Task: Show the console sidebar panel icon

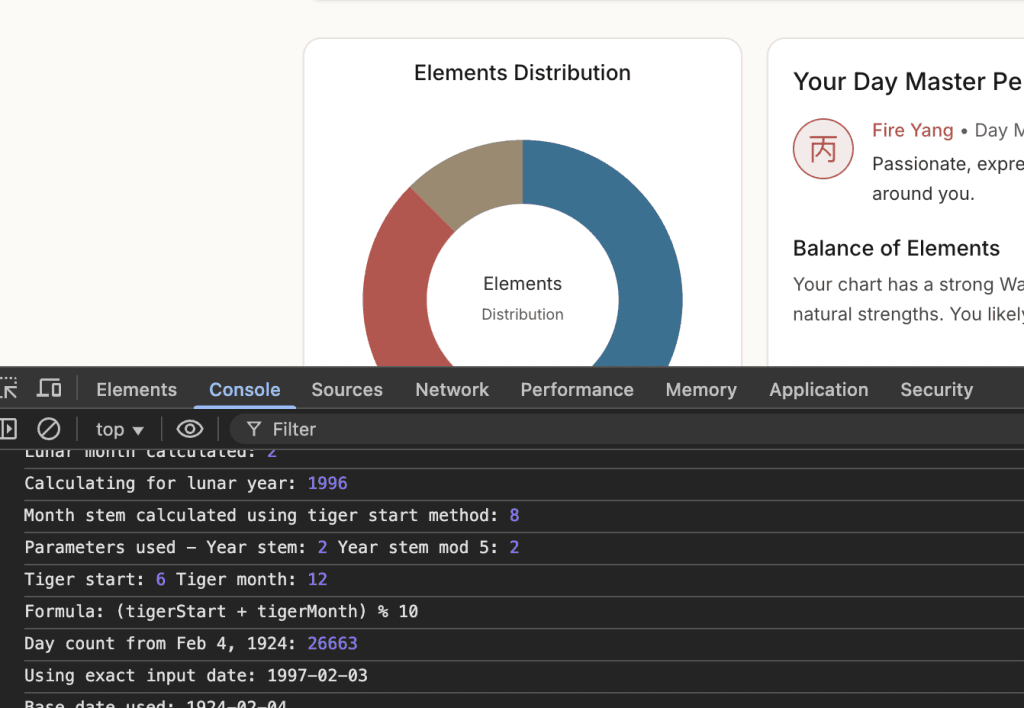Action: [8, 429]
